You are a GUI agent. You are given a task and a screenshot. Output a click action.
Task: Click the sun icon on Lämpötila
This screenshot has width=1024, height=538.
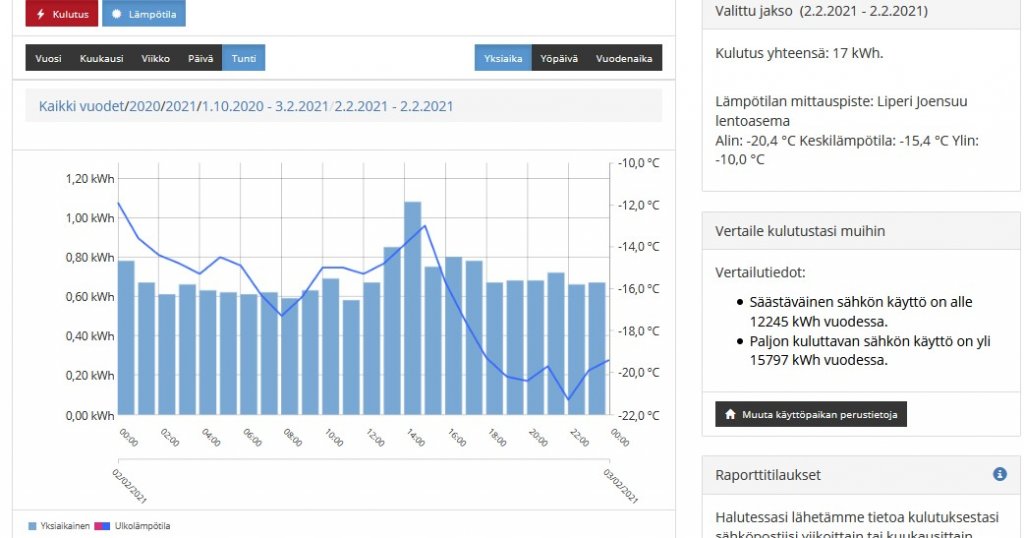coord(118,14)
